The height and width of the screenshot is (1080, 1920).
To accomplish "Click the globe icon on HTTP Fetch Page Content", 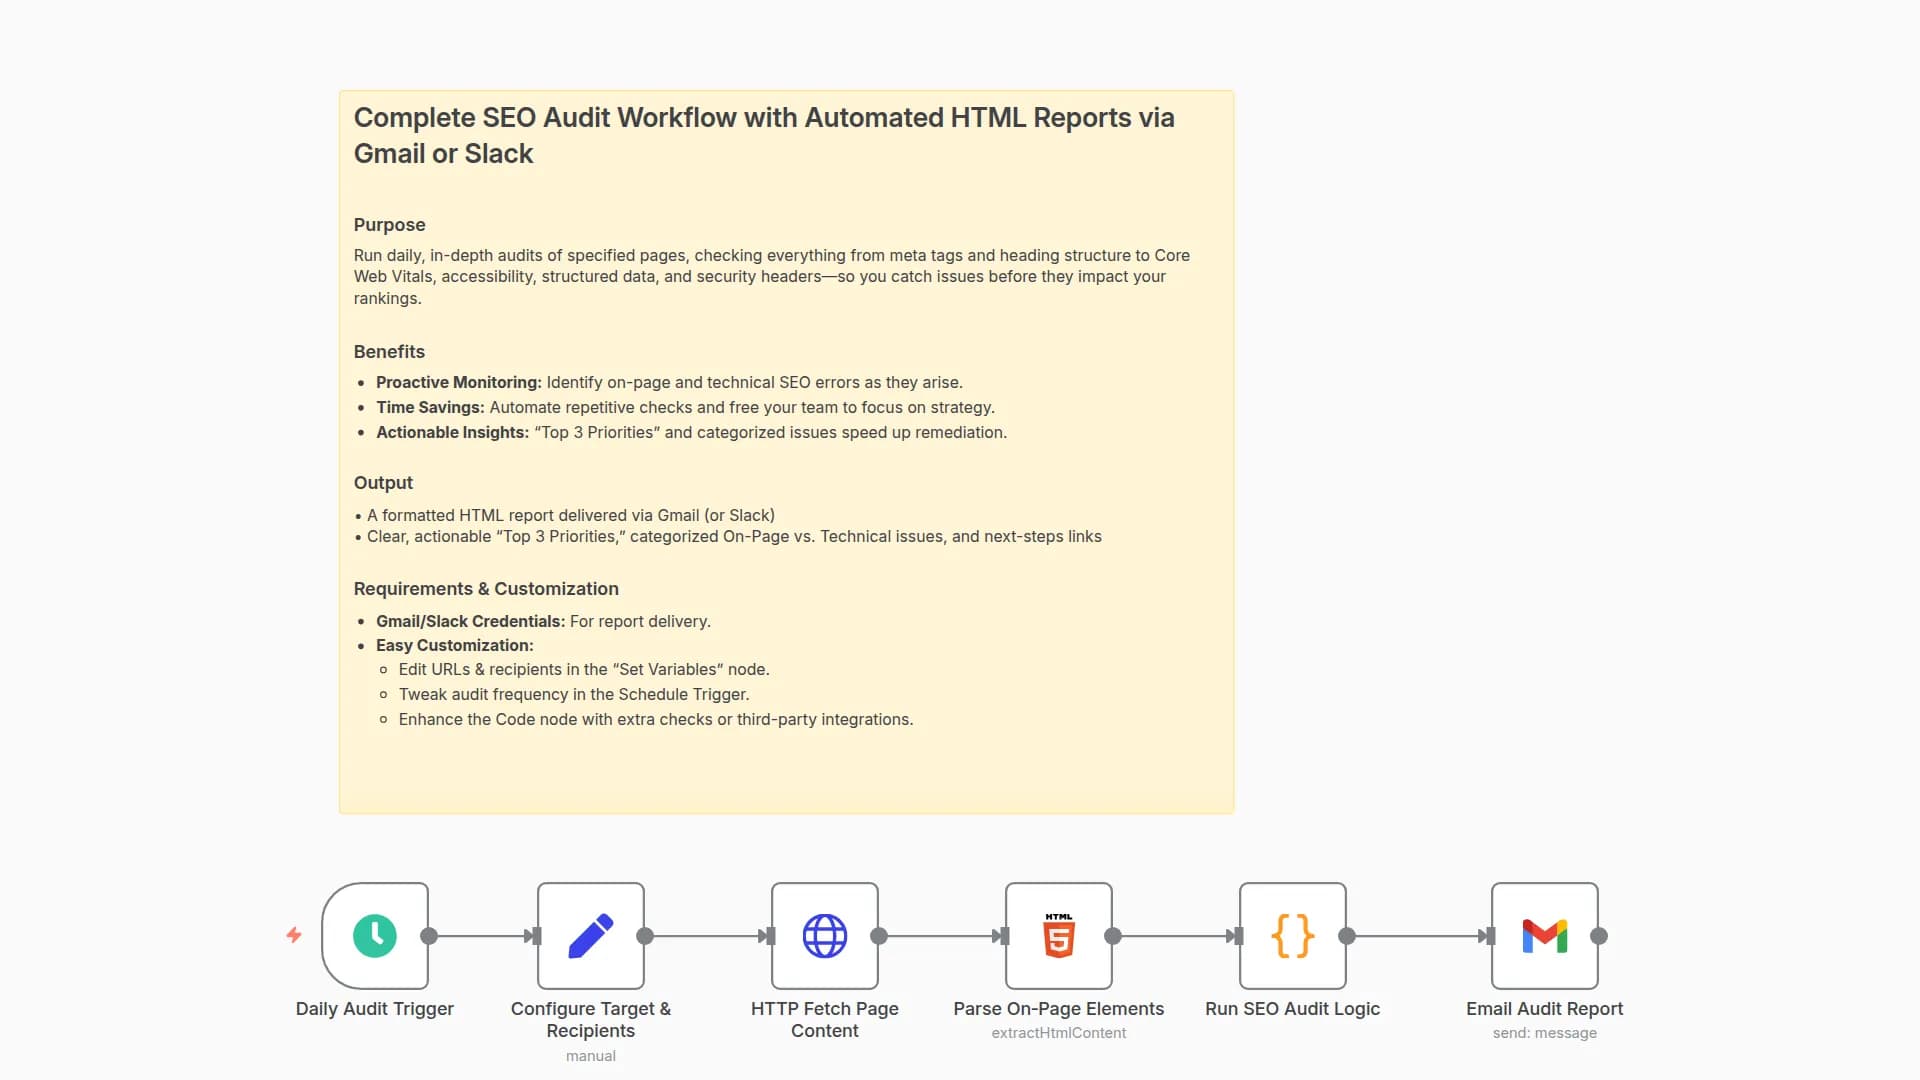I will pyautogui.click(x=825, y=936).
